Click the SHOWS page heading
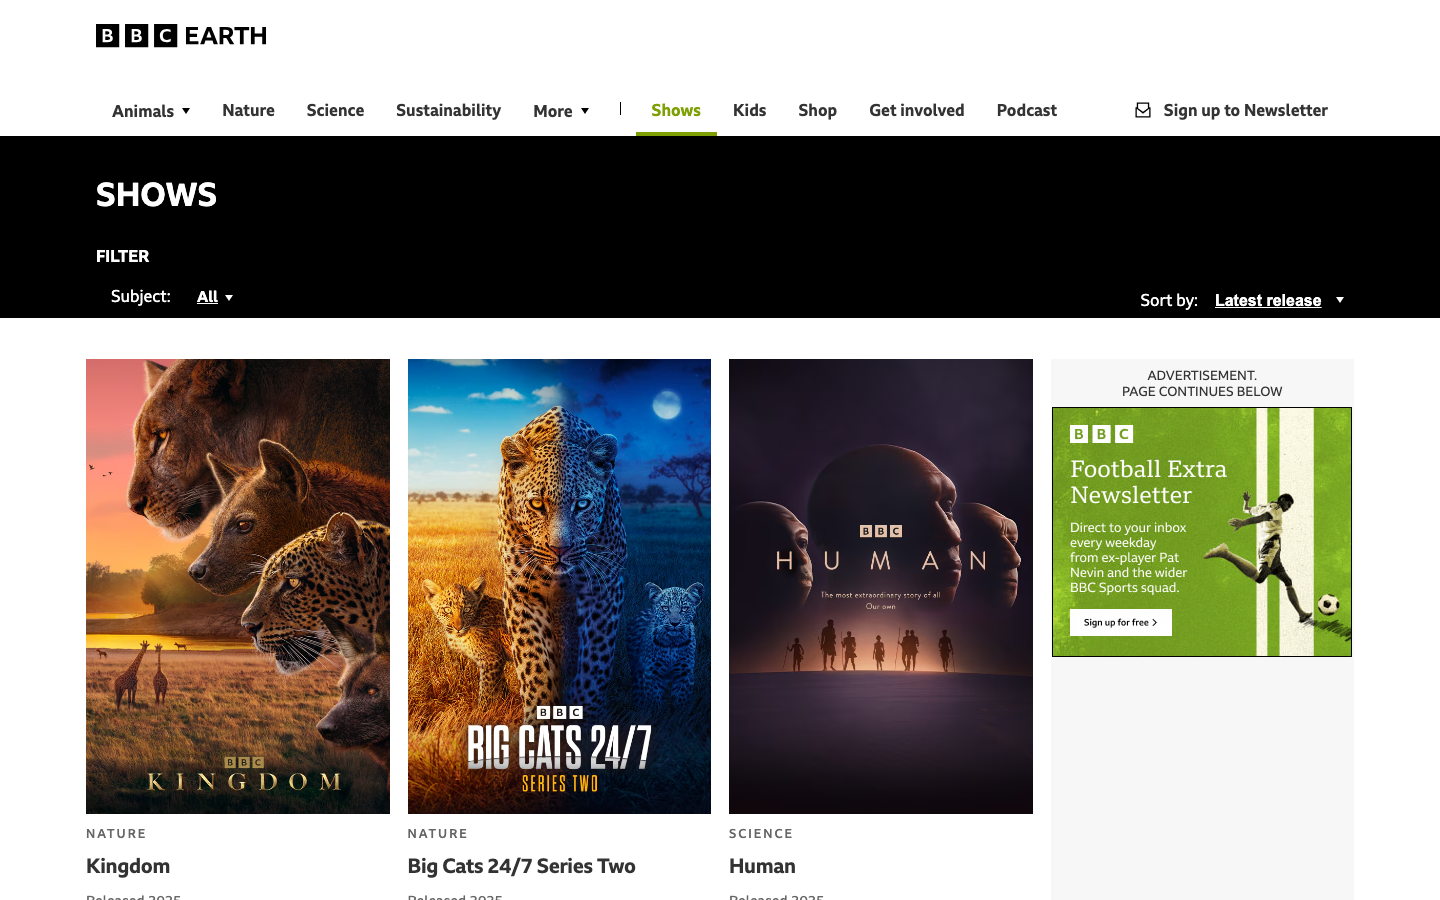Viewport: 1440px width, 900px height. (156, 194)
